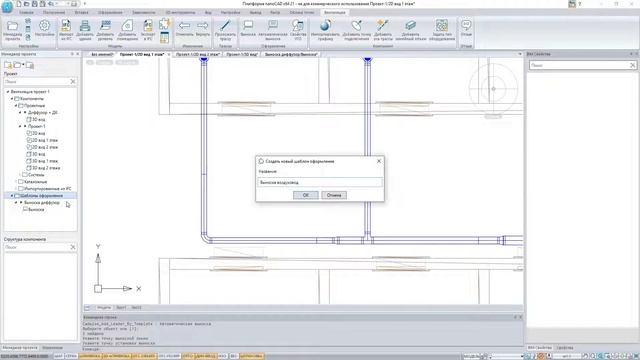This screenshot has width=640, height=360.
Task: Clear the BIM properties search with X
Action: [632, 65]
